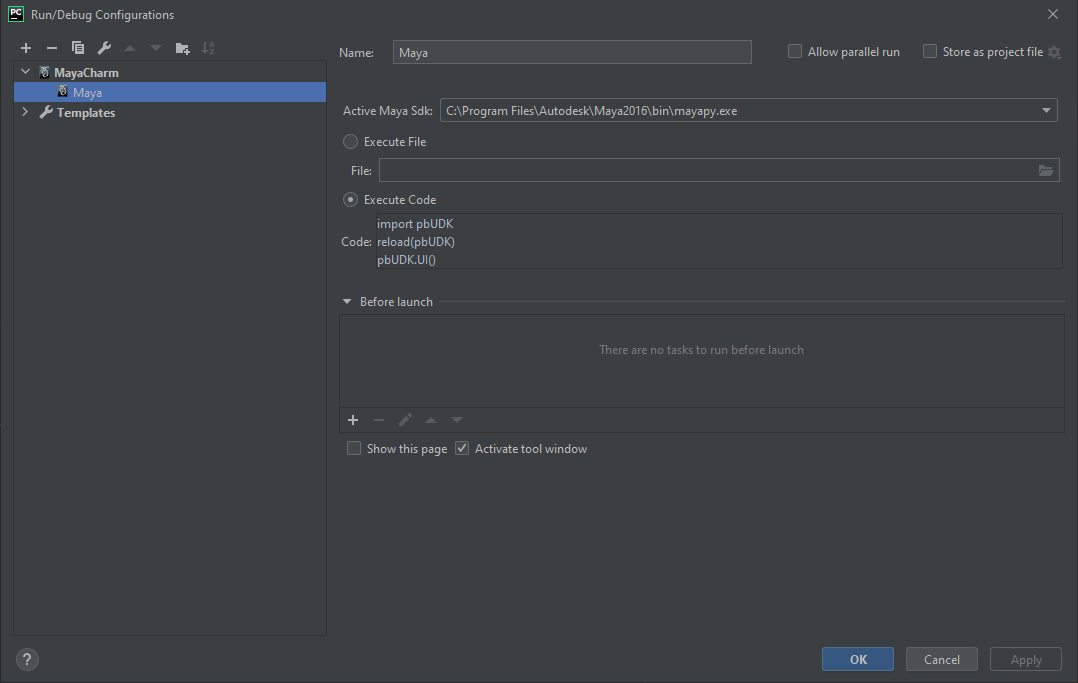Click the 'pbUDK.UI()' code line
This screenshot has width=1078, height=683.
click(x=406, y=260)
